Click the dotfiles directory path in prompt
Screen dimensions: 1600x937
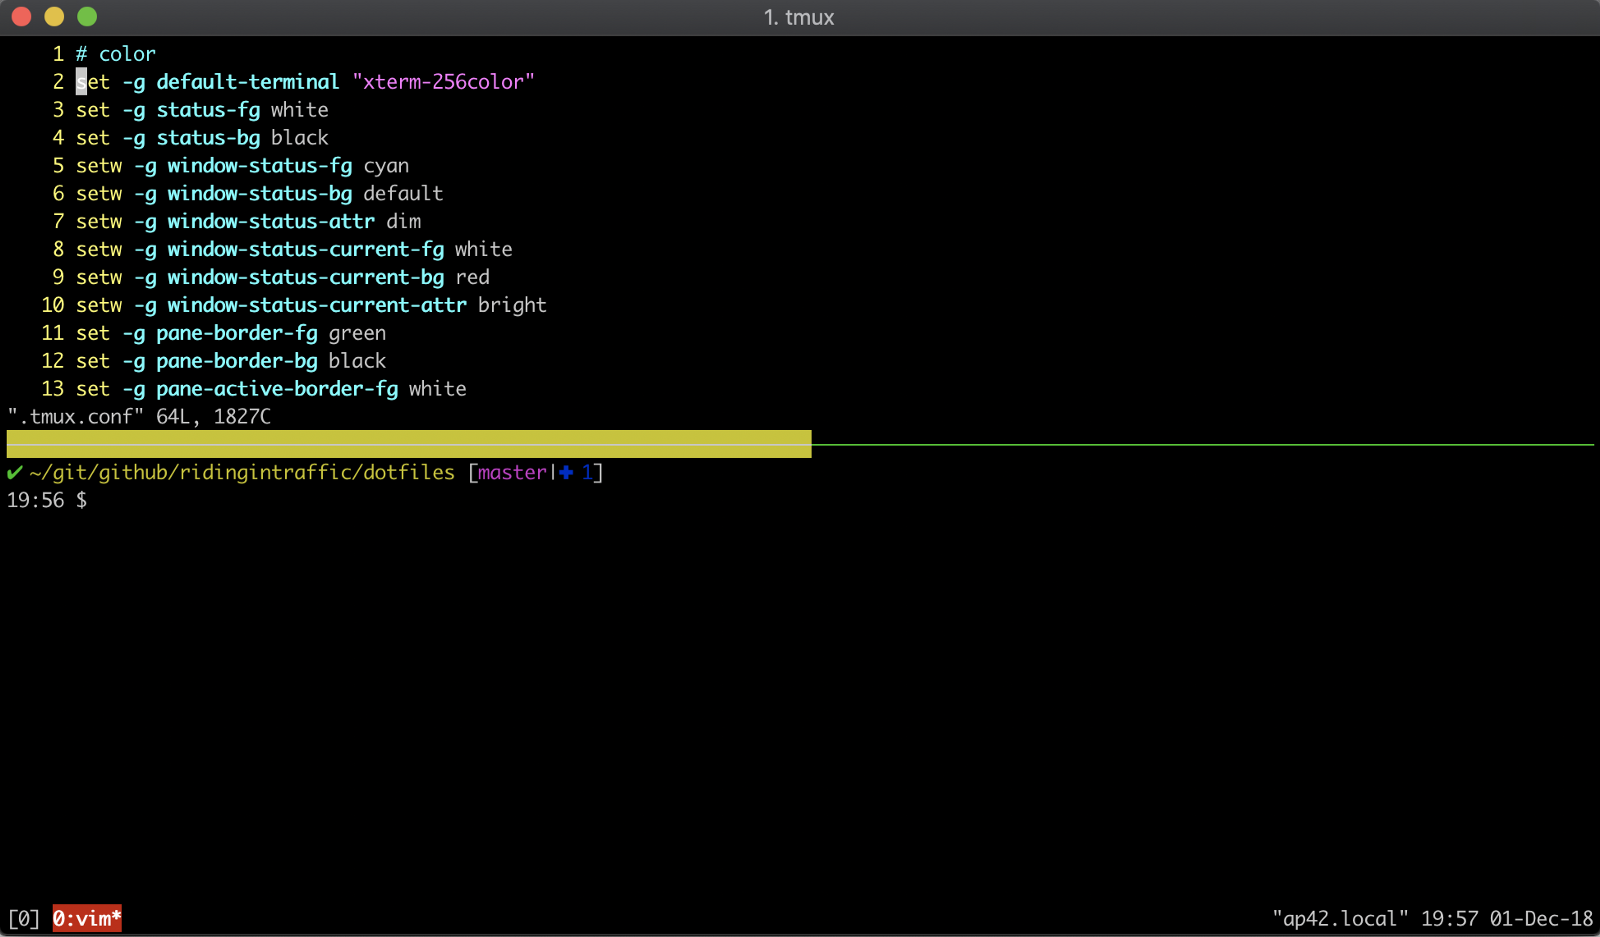(242, 472)
